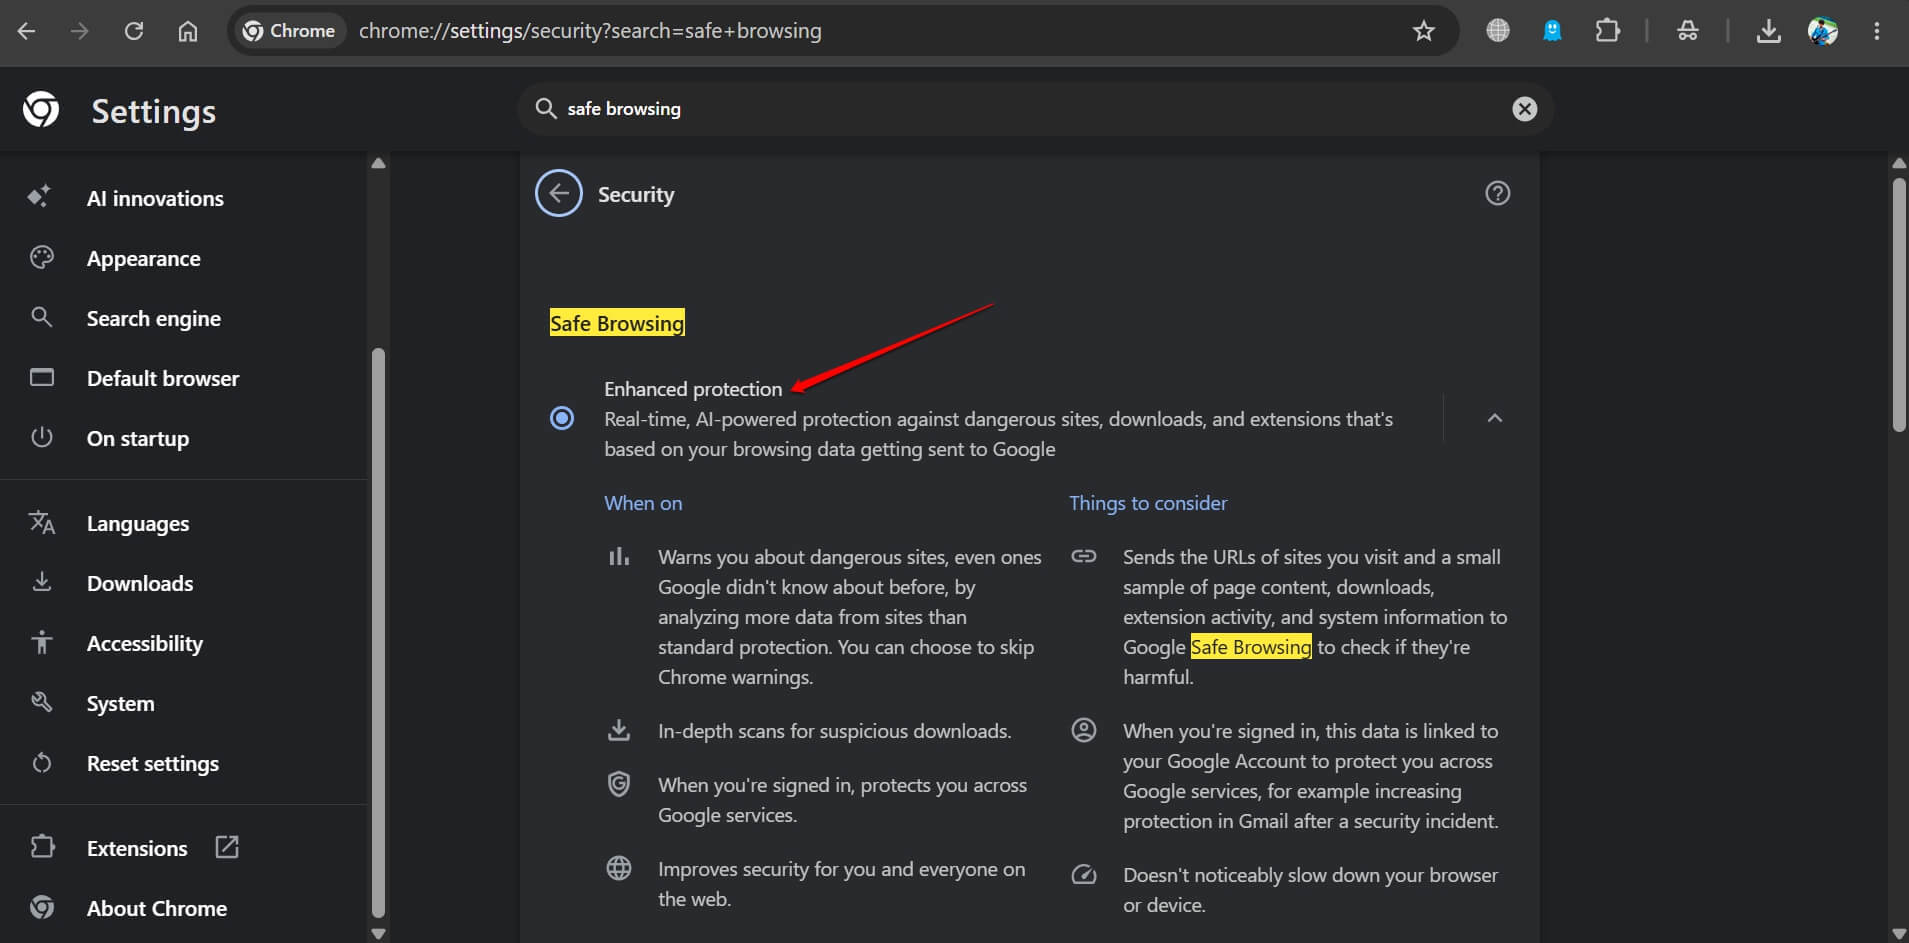
Task: Click the System wrench icon
Action: (x=41, y=702)
